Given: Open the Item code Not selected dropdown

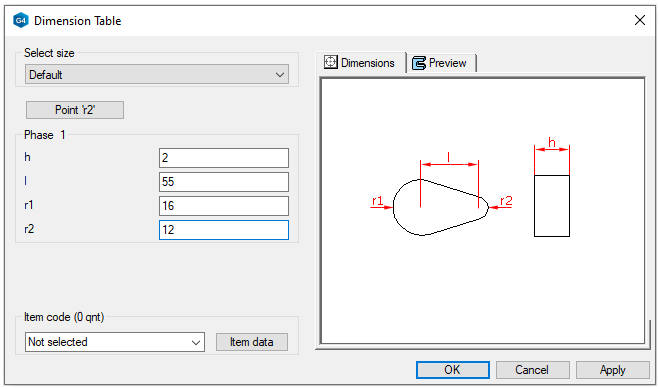Looking at the screenshot, I should [x=115, y=342].
